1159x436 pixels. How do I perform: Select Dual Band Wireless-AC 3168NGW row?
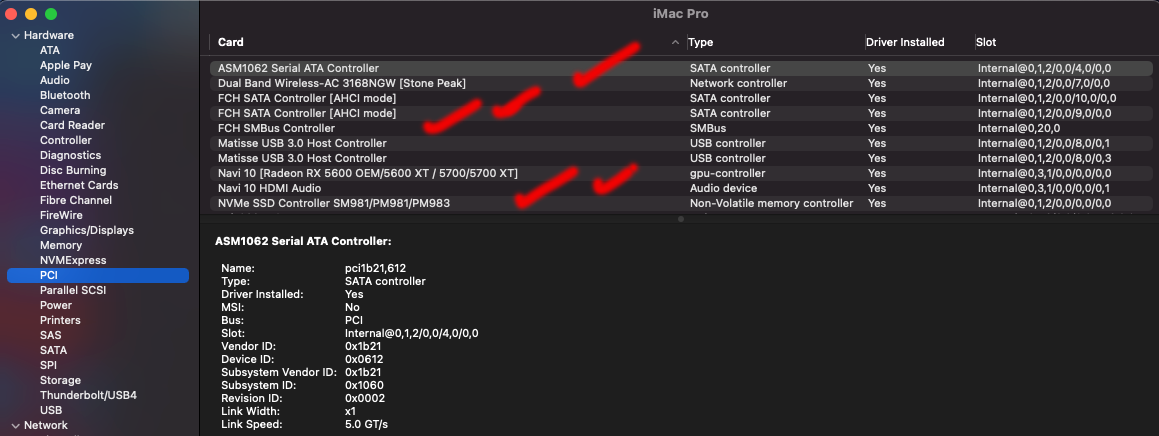coord(341,83)
